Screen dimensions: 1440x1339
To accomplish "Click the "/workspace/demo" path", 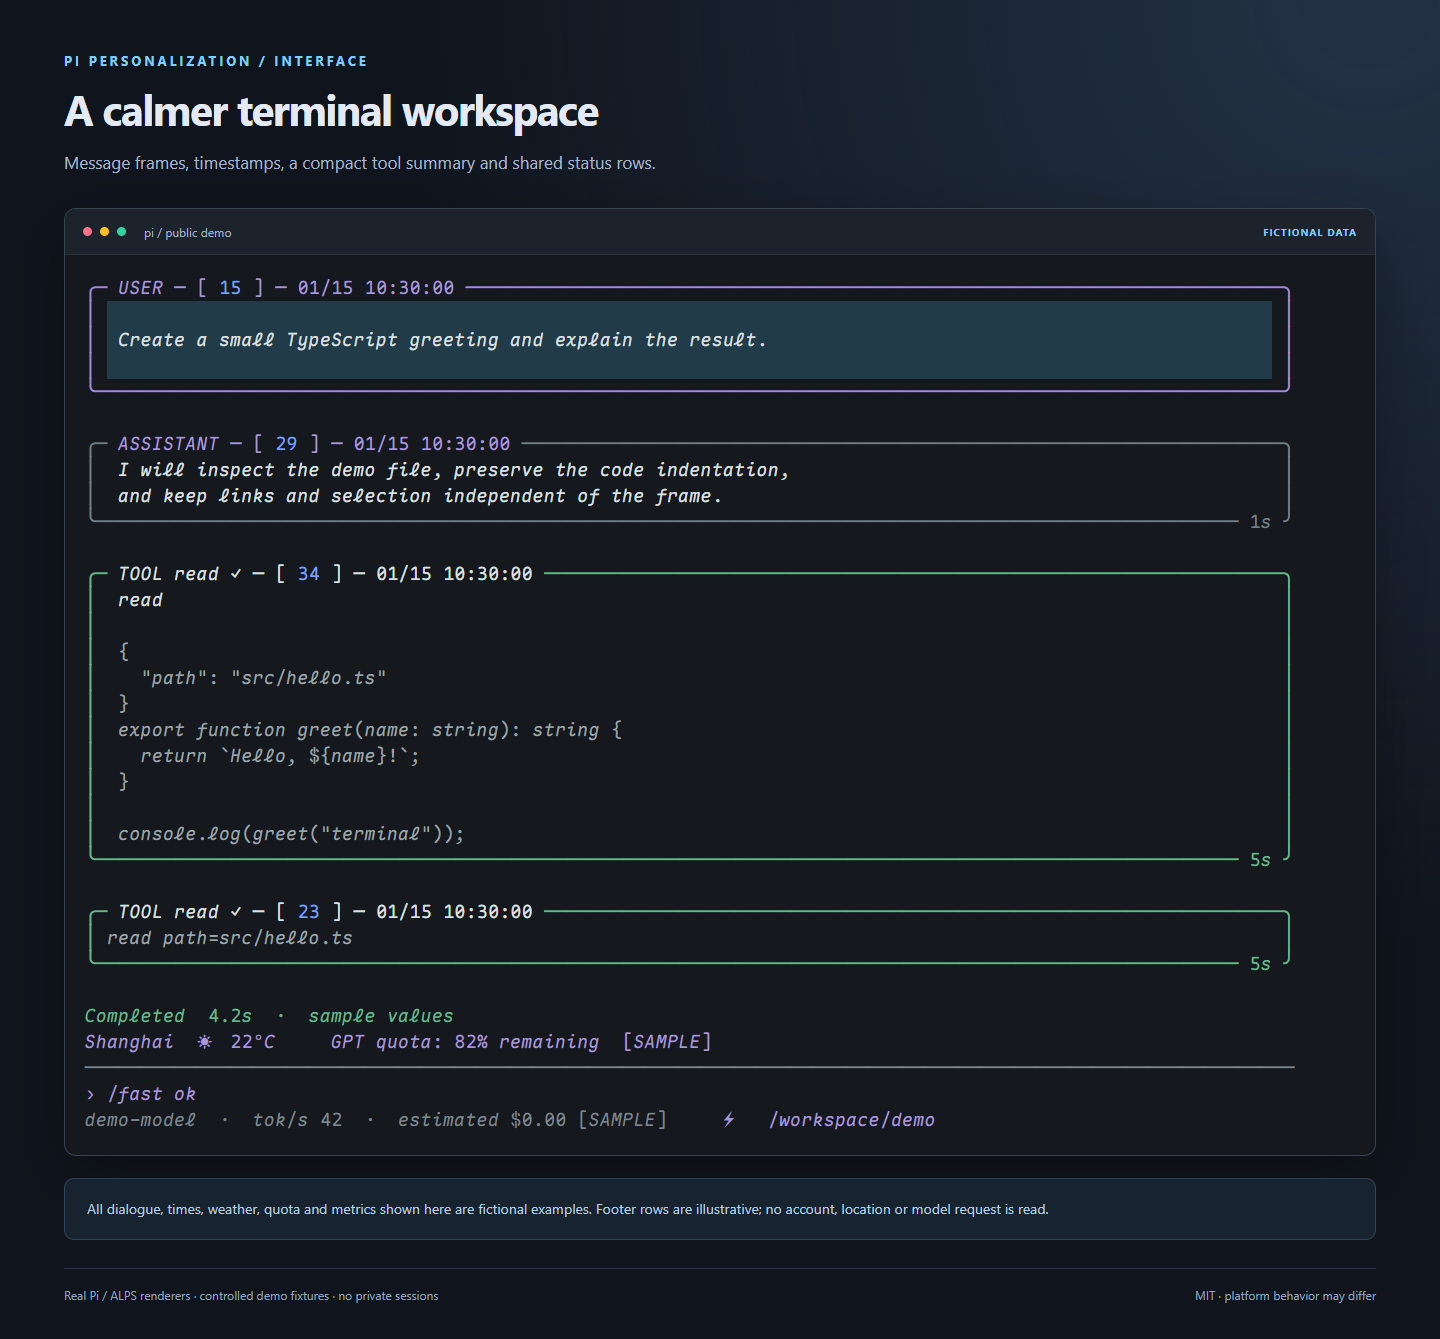I will click(852, 1120).
